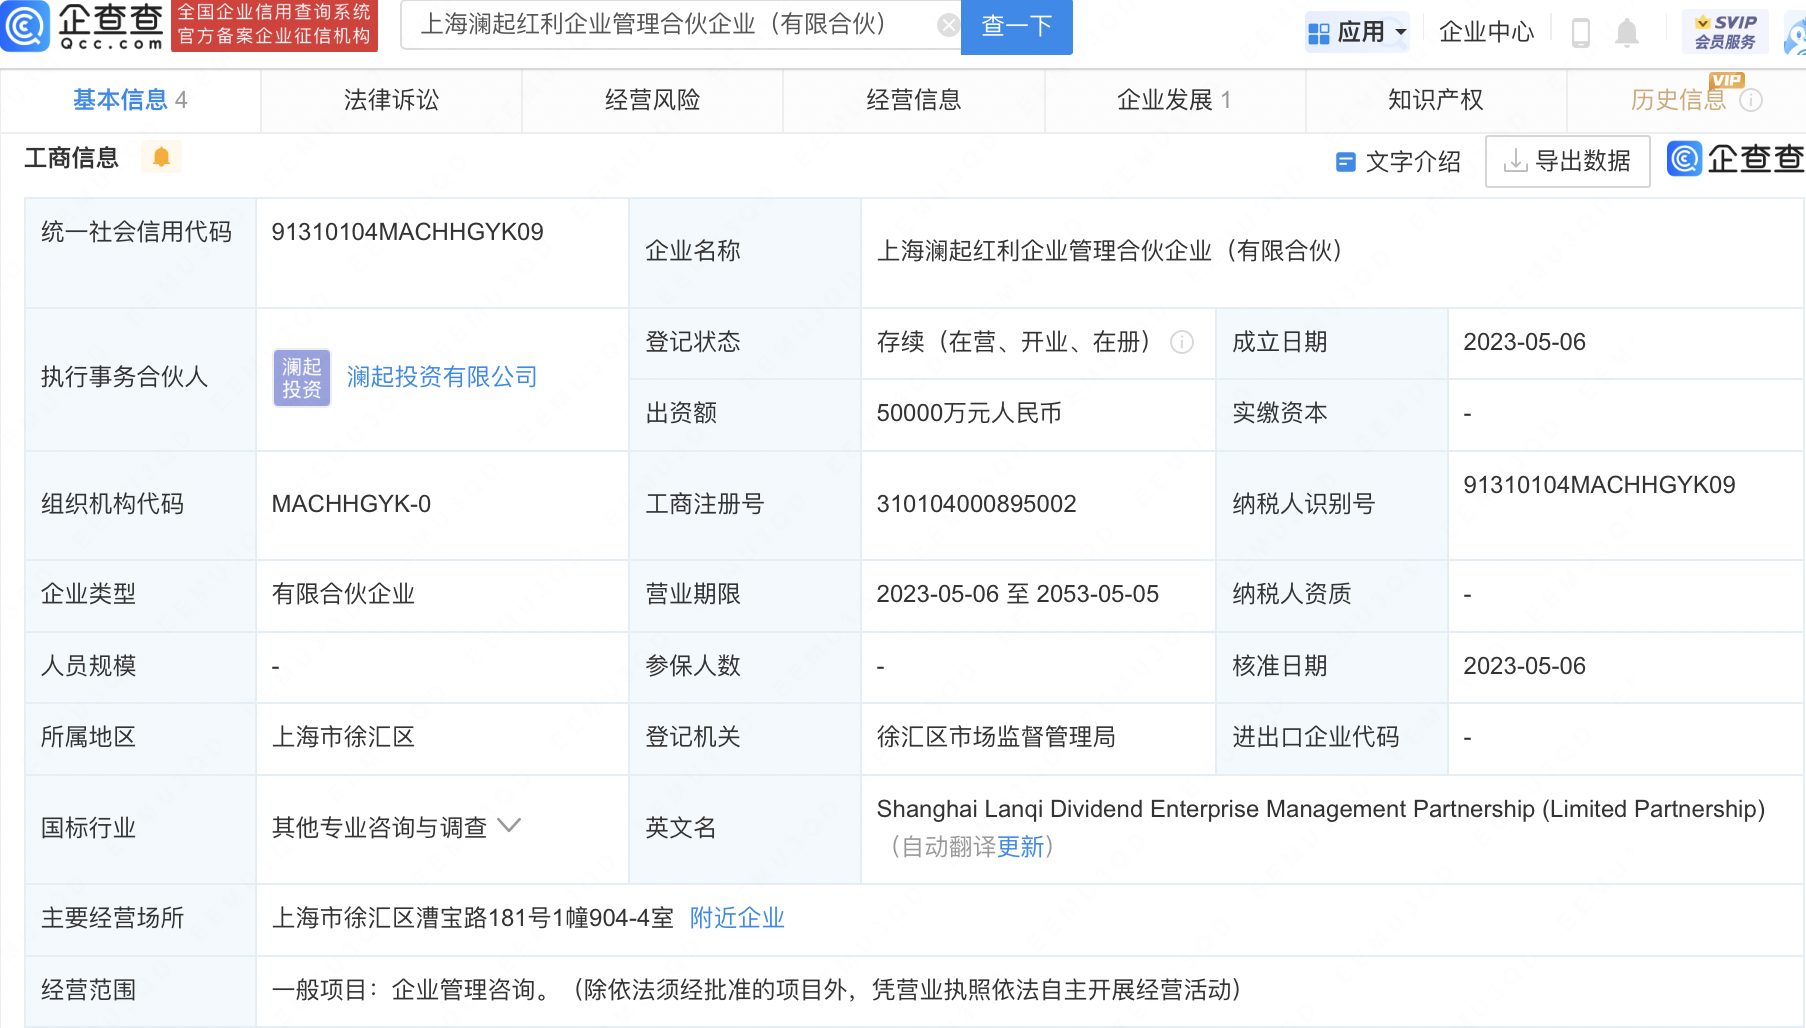Click the 澜起投资 company logo thumbnail
Image resolution: width=1806 pixels, height=1028 pixels.
tap(301, 377)
